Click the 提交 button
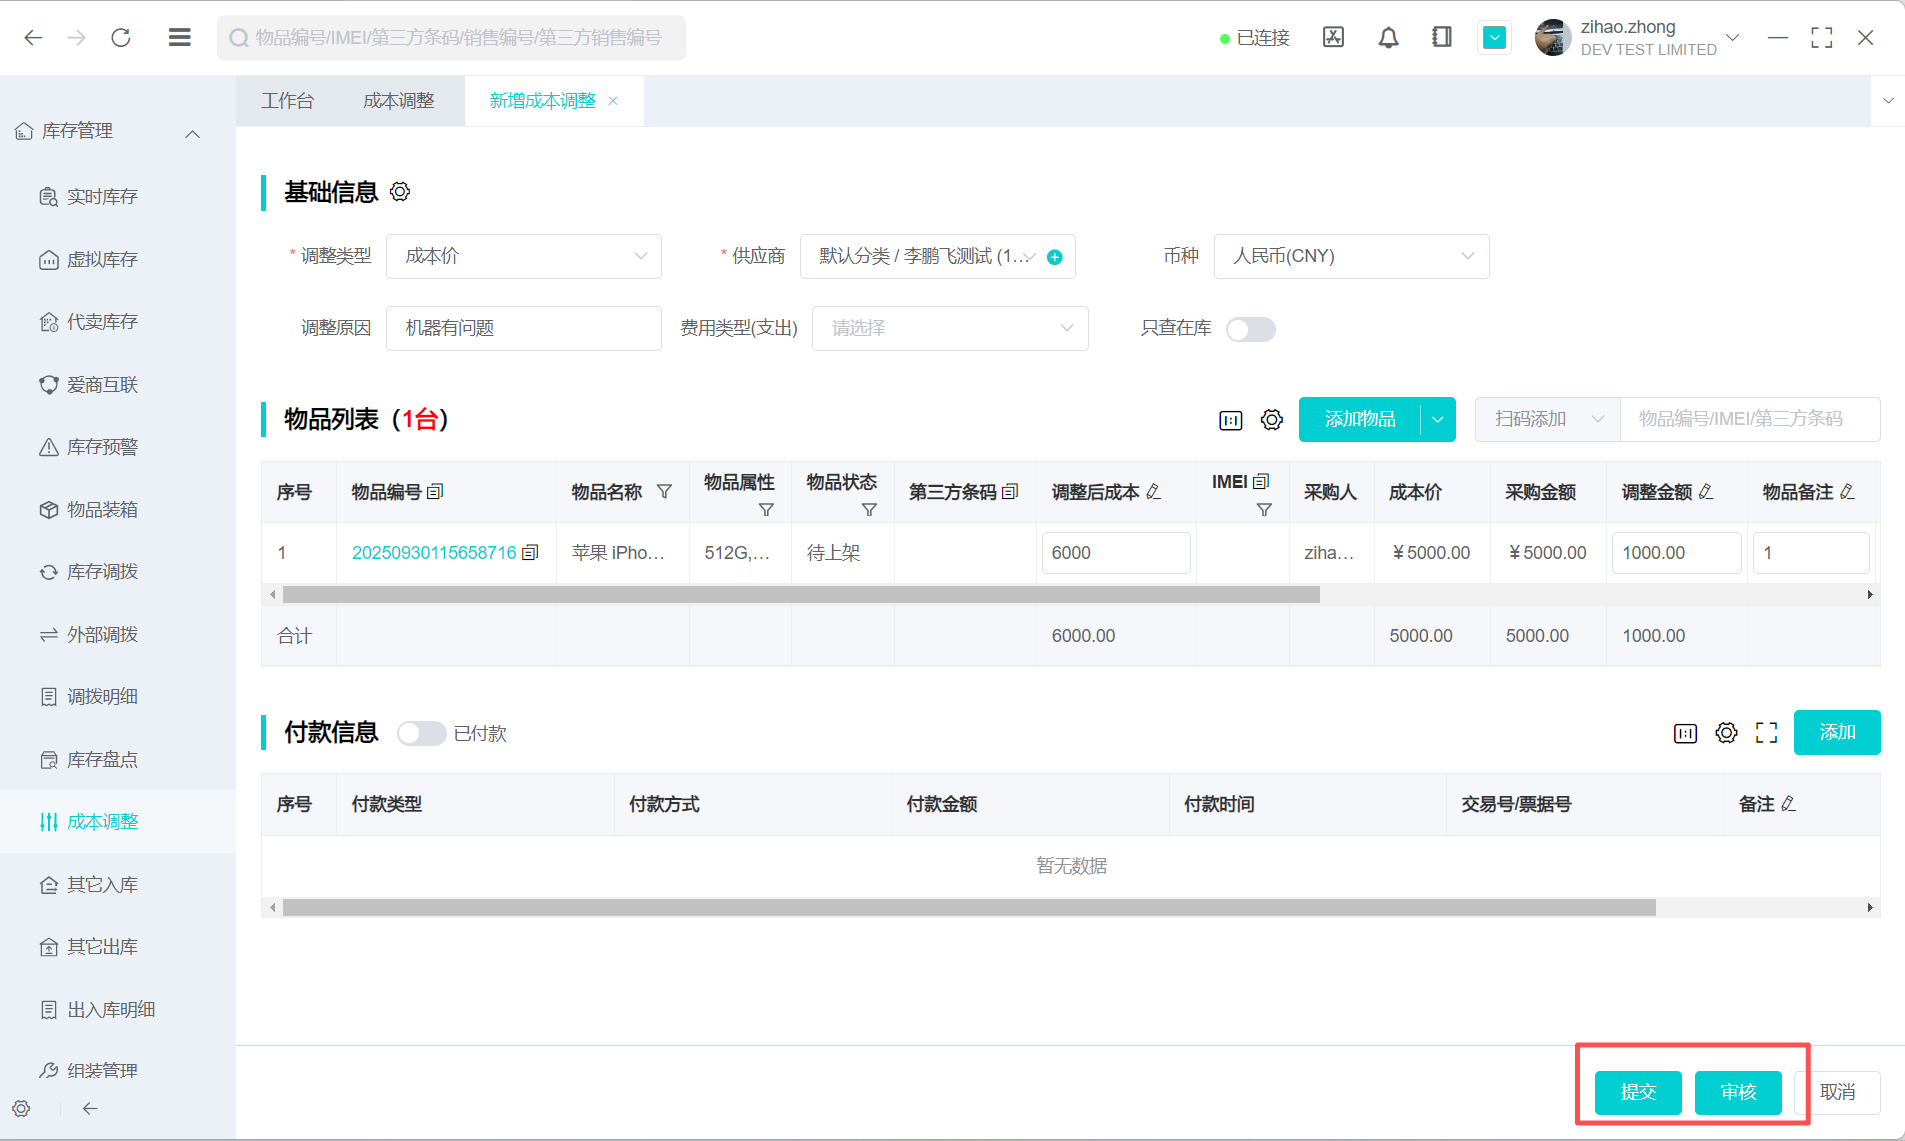 [x=1637, y=1092]
